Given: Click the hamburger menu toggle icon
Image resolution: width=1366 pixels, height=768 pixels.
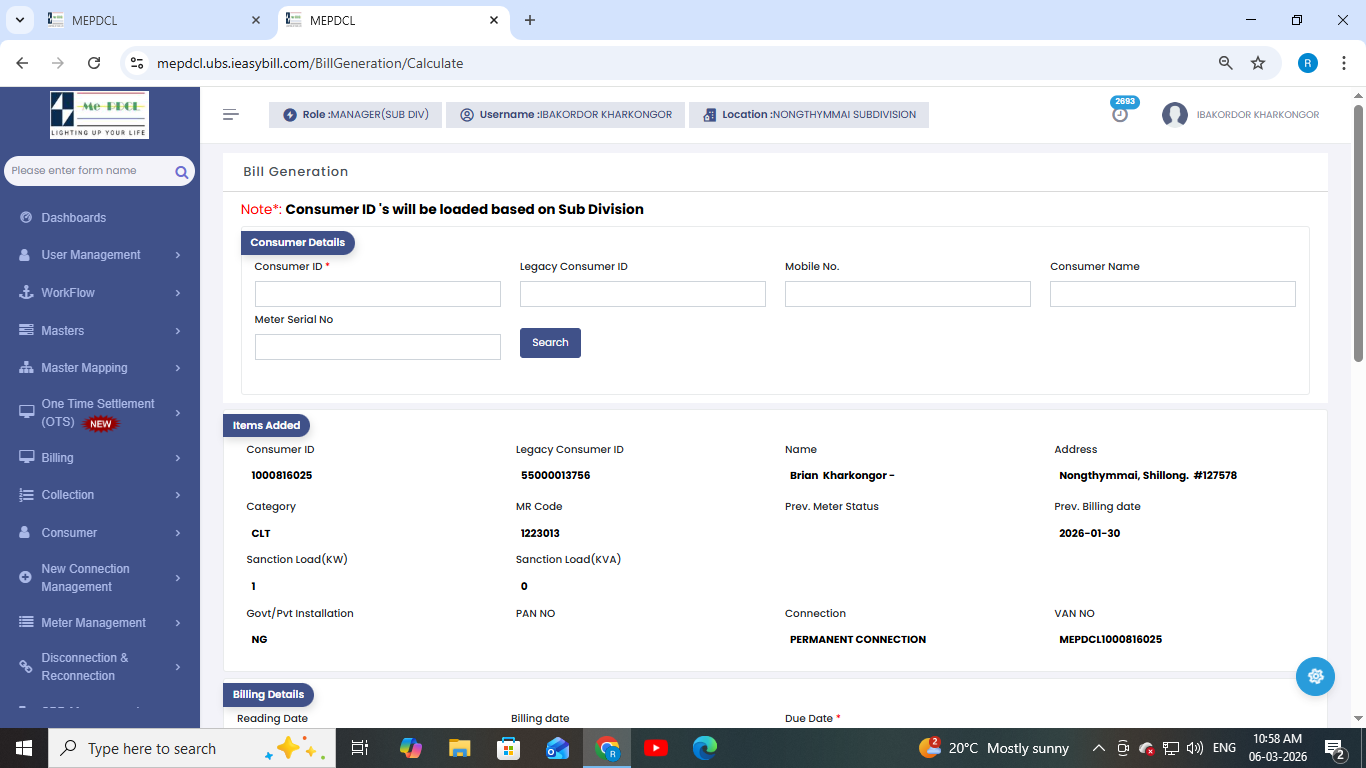Looking at the screenshot, I should pyautogui.click(x=231, y=115).
